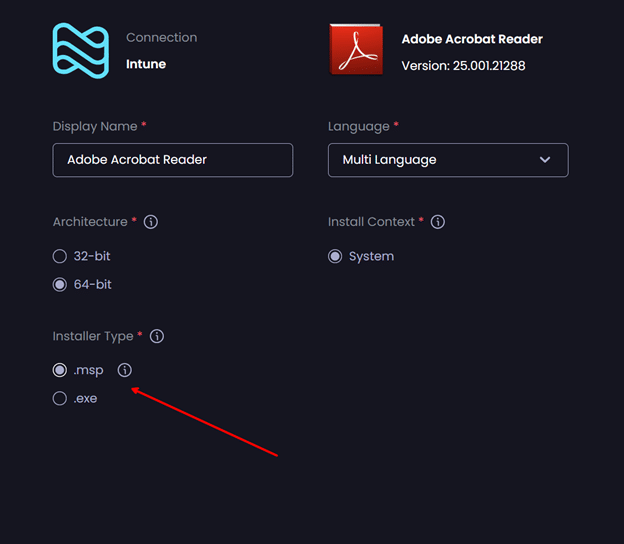Click the Intune connection name
The width and height of the screenshot is (624, 544).
pos(146,64)
